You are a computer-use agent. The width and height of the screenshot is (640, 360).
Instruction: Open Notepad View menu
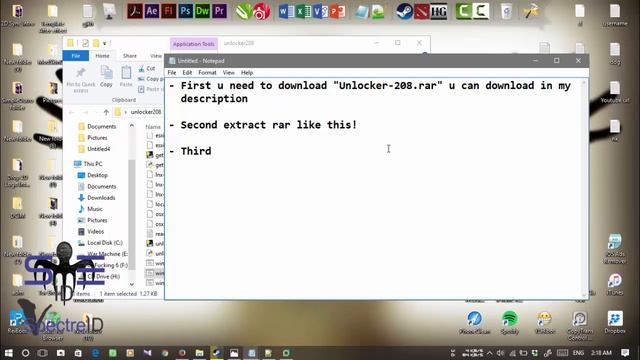coord(228,73)
